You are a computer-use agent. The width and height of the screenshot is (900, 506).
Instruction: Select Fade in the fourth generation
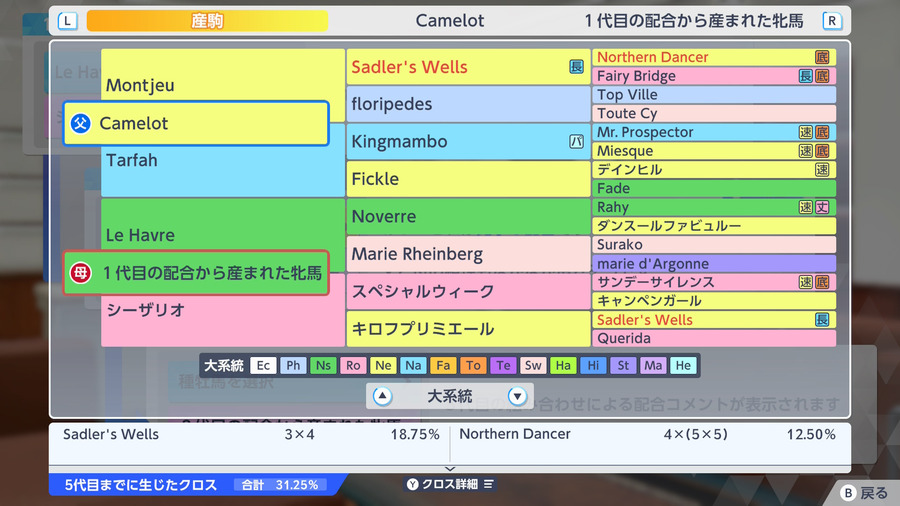click(x=714, y=188)
